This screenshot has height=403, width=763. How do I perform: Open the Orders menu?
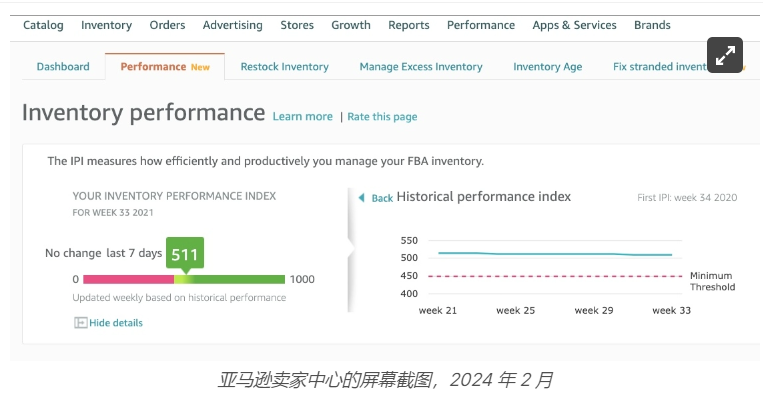point(167,25)
